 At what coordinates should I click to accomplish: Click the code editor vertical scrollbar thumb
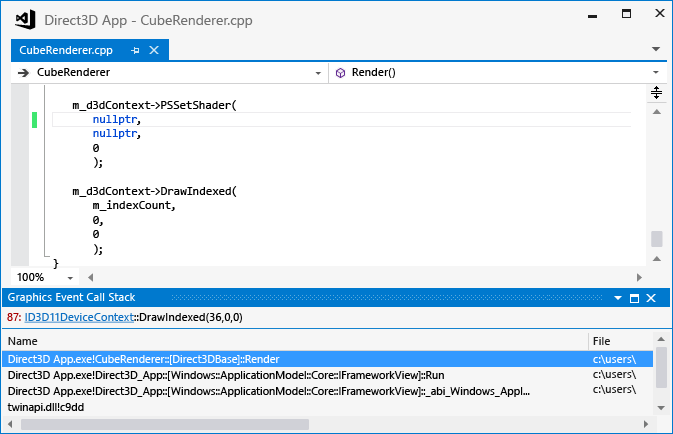(656, 239)
